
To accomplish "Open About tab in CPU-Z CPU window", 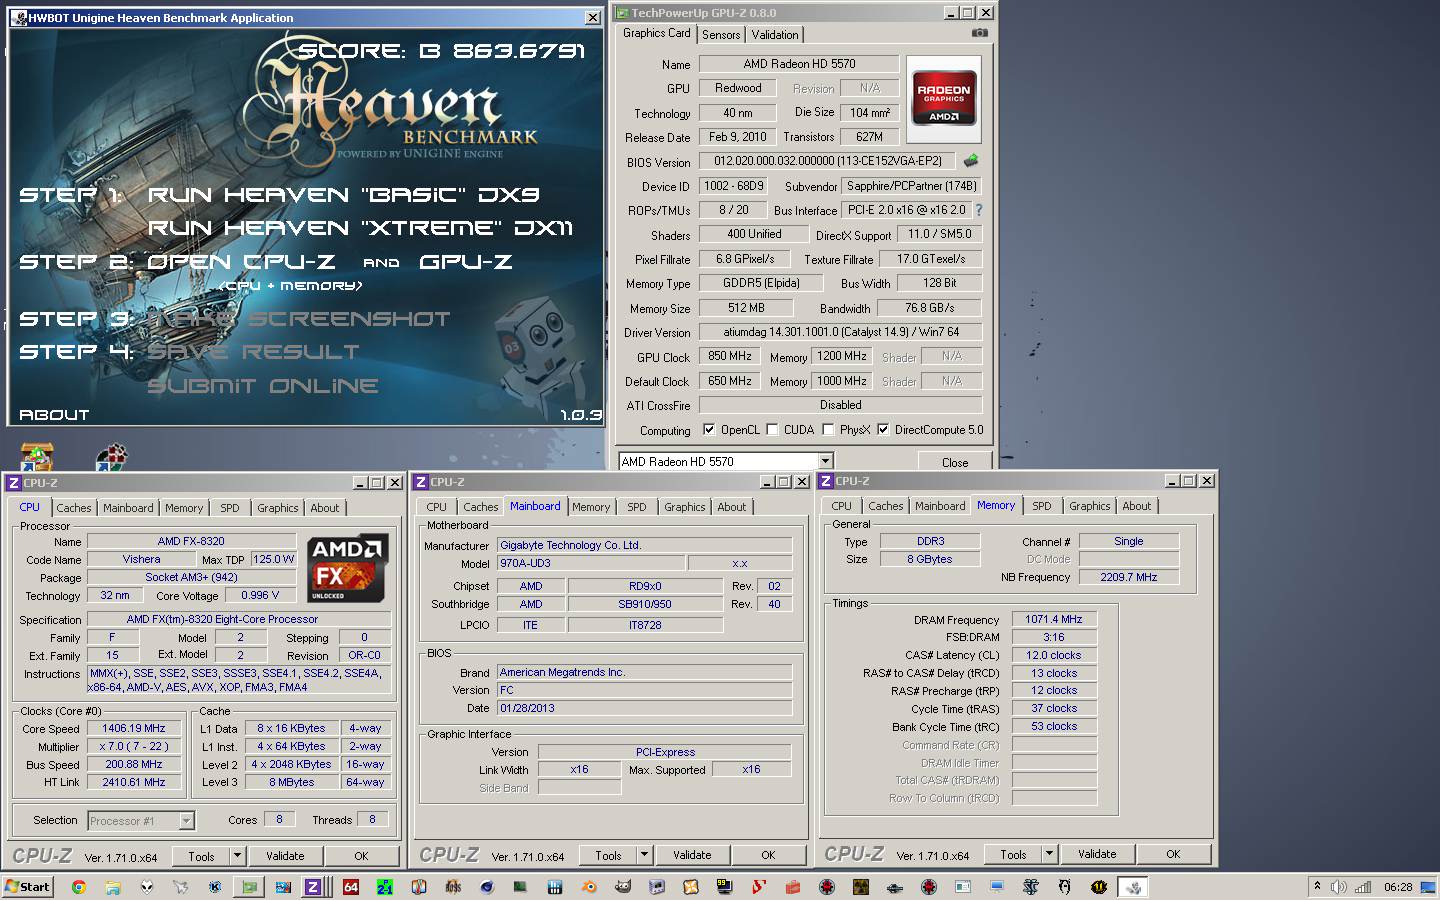I will (x=325, y=508).
